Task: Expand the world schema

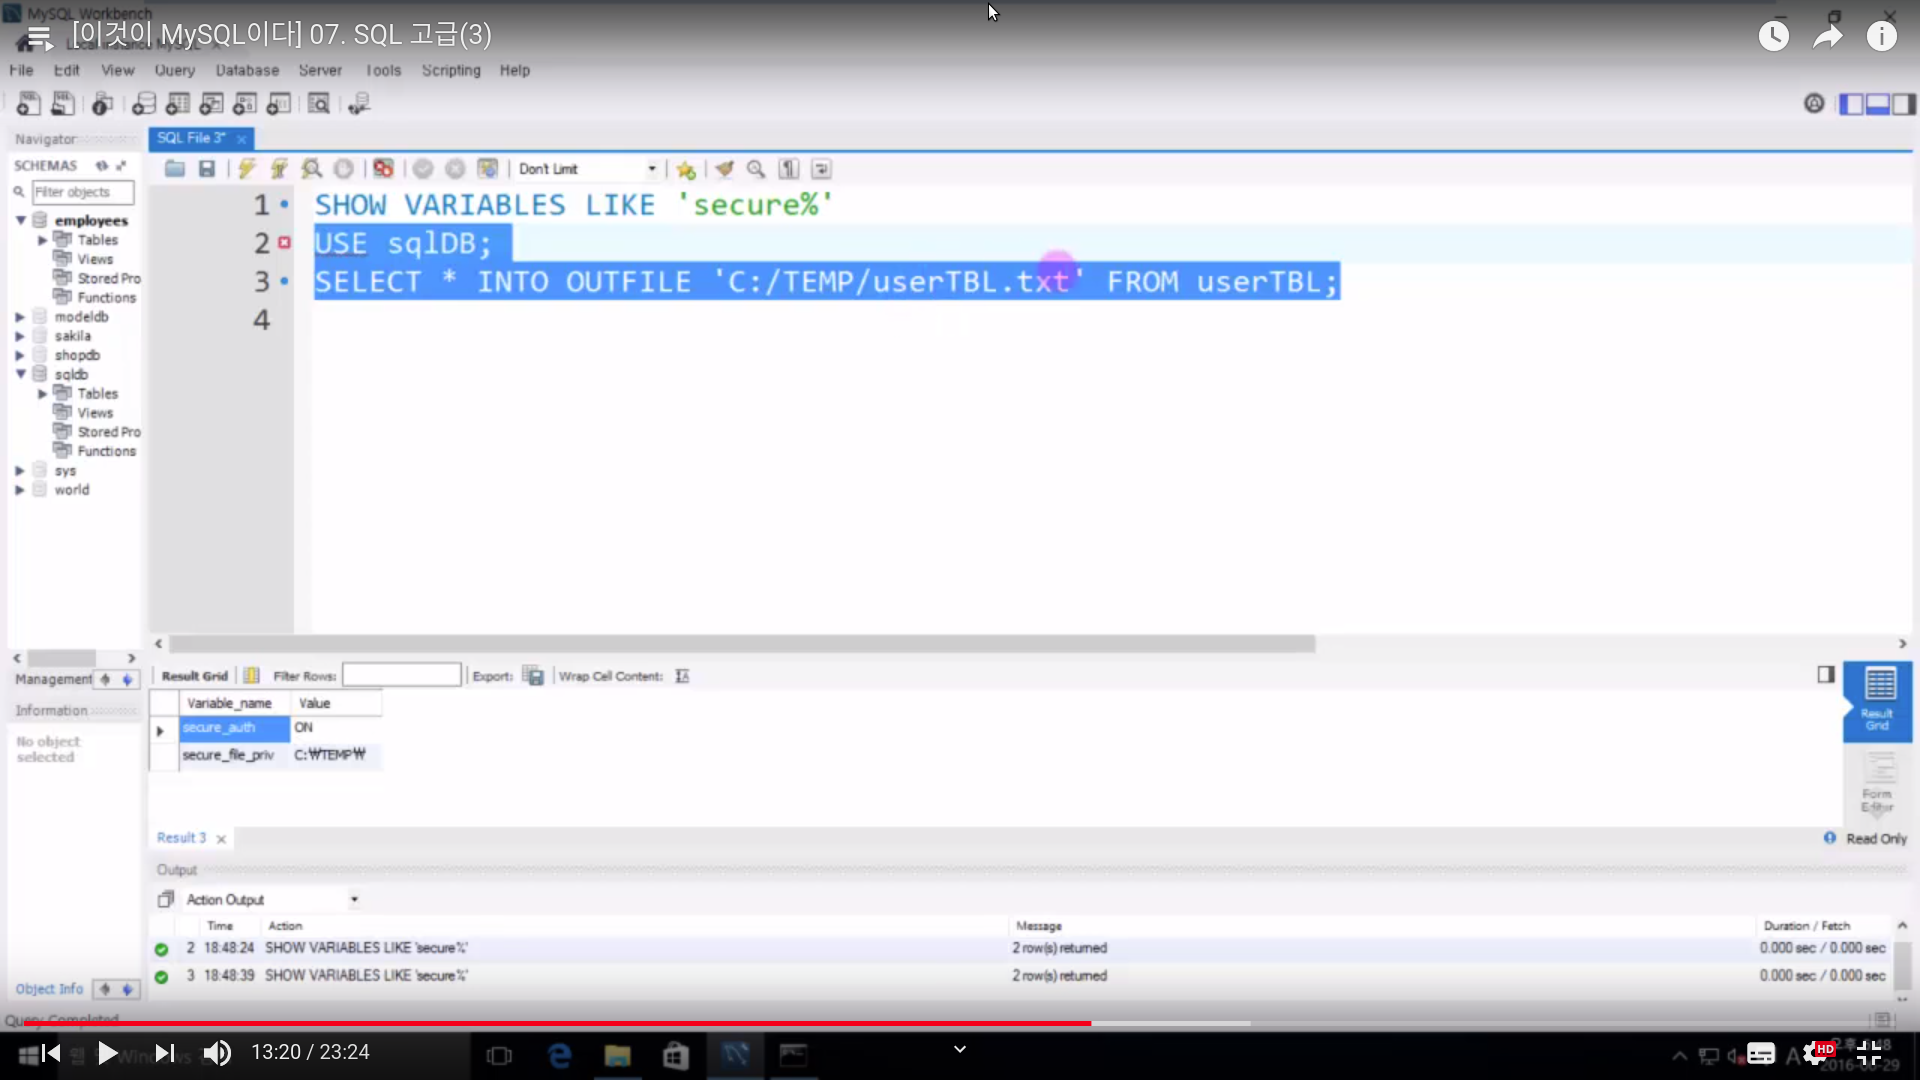Action: [x=19, y=490]
